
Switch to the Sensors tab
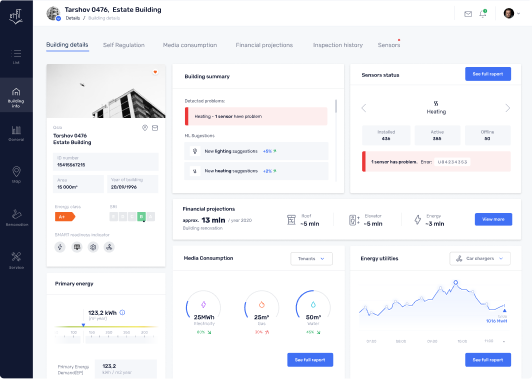[389, 45]
